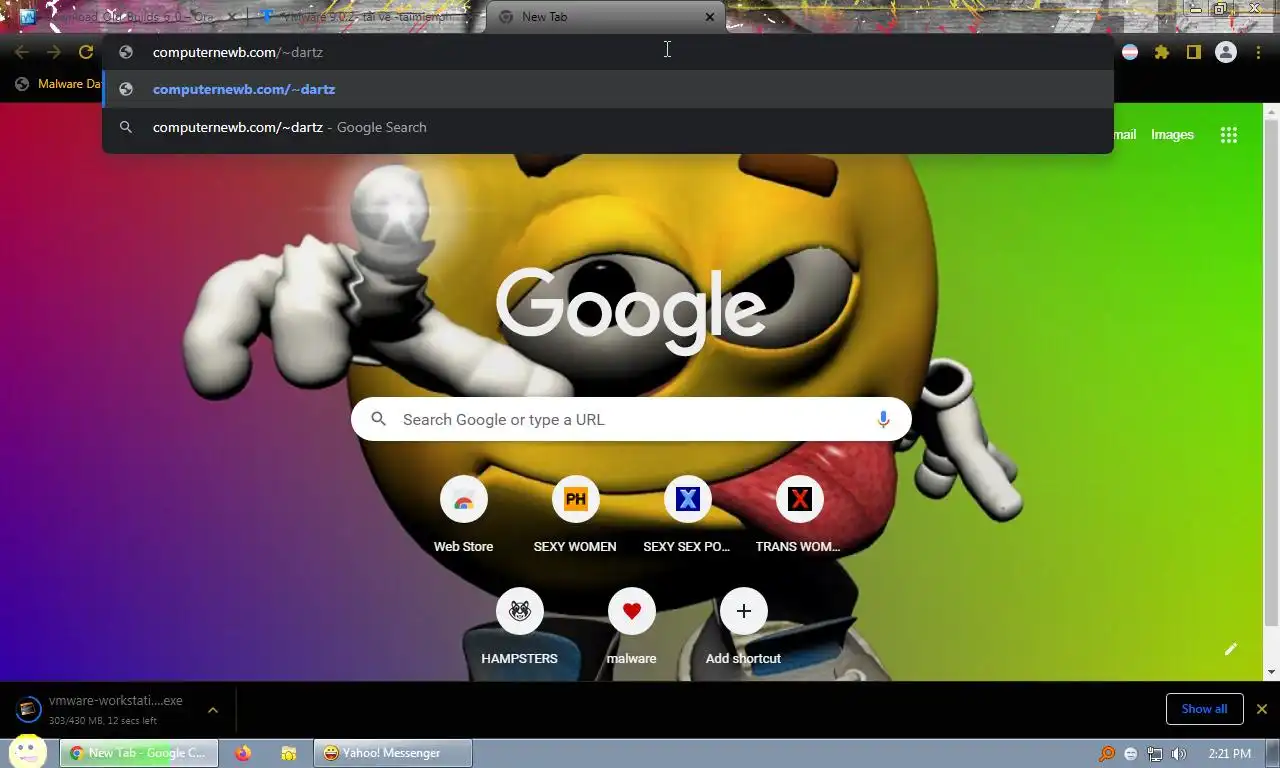Open the Google apps grid

tap(1229, 135)
